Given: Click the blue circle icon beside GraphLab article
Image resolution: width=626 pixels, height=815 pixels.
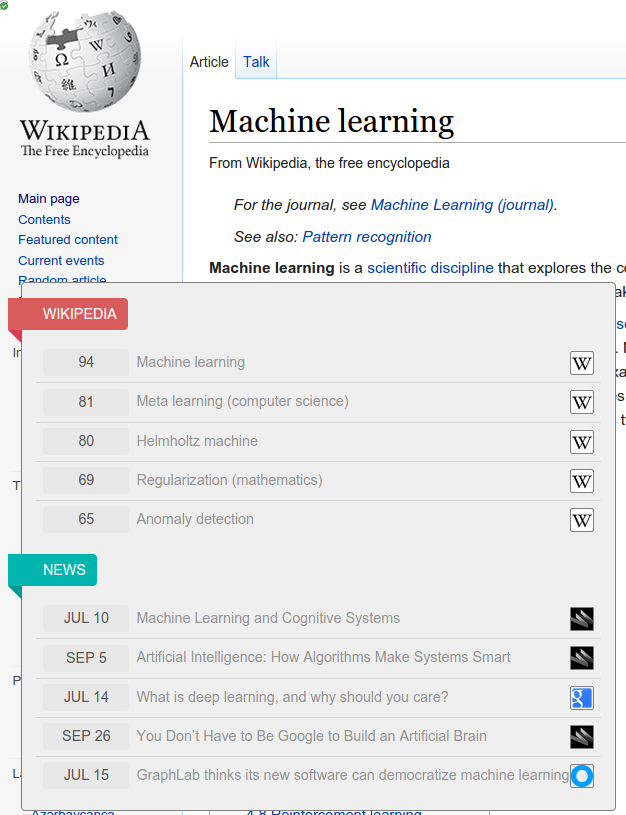Looking at the screenshot, I should pos(581,776).
